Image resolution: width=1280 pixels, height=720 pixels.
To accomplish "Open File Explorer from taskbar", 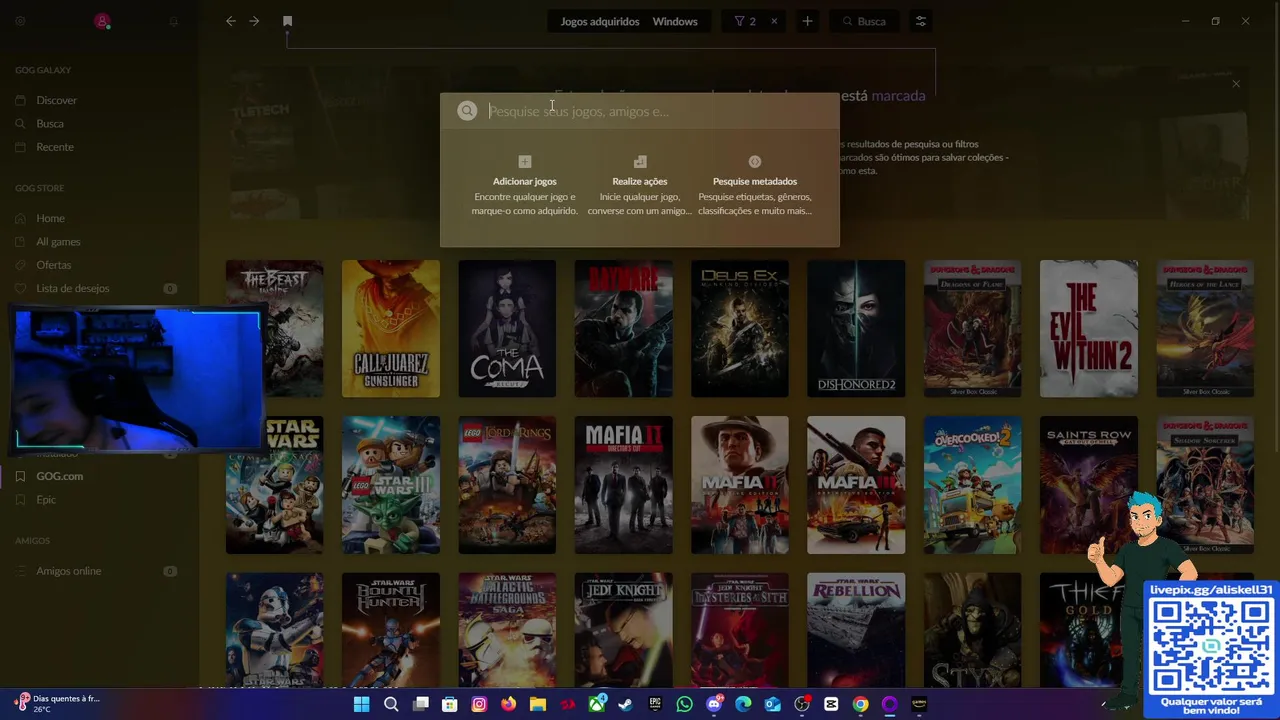I will coord(538,704).
